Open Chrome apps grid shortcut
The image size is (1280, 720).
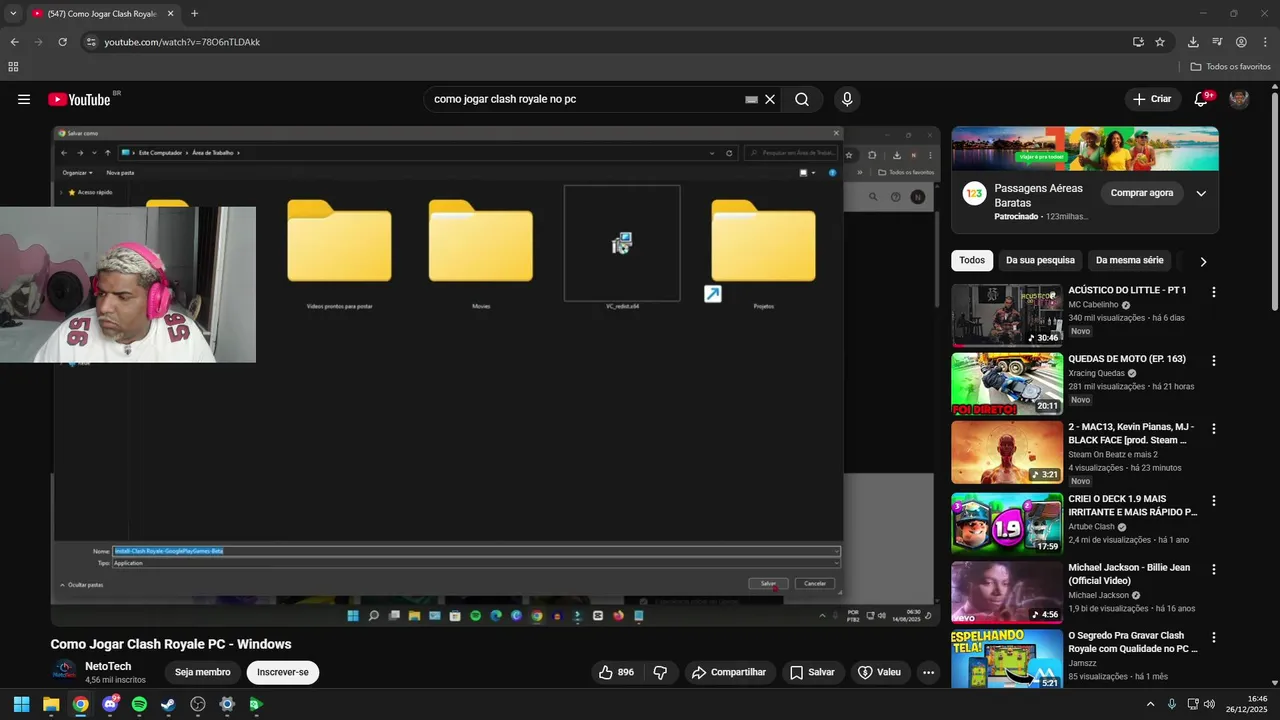13,67
